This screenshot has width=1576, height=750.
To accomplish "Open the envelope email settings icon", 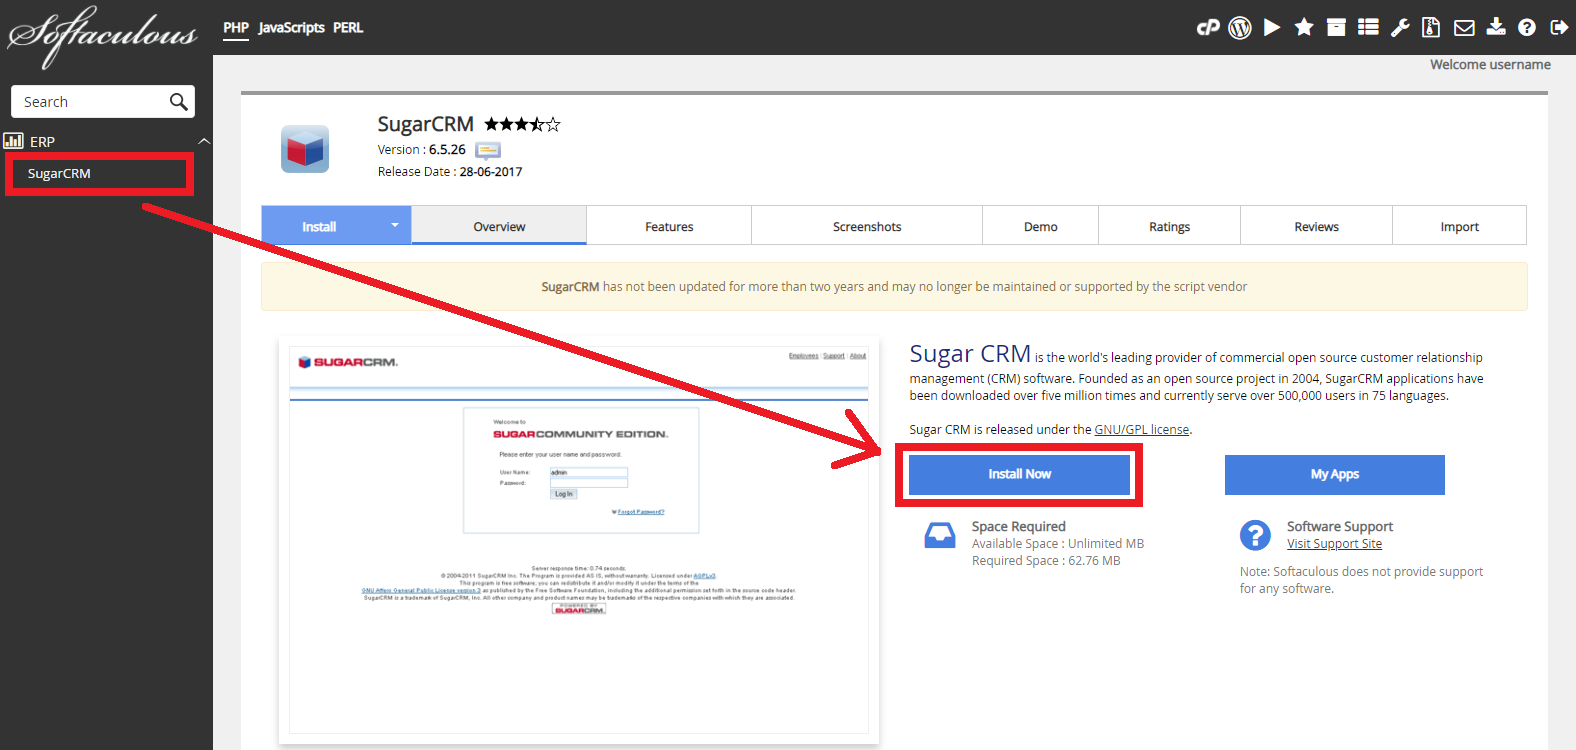I will (1464, 27).
